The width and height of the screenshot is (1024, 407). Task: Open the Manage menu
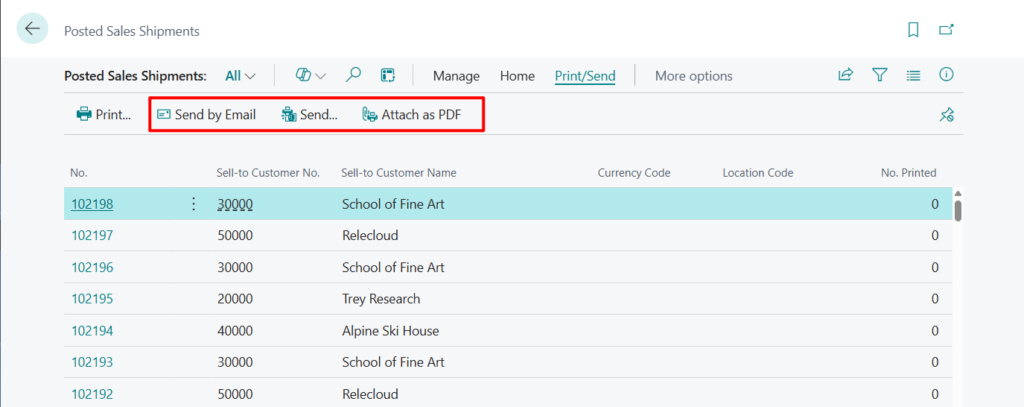pos(456,76)
